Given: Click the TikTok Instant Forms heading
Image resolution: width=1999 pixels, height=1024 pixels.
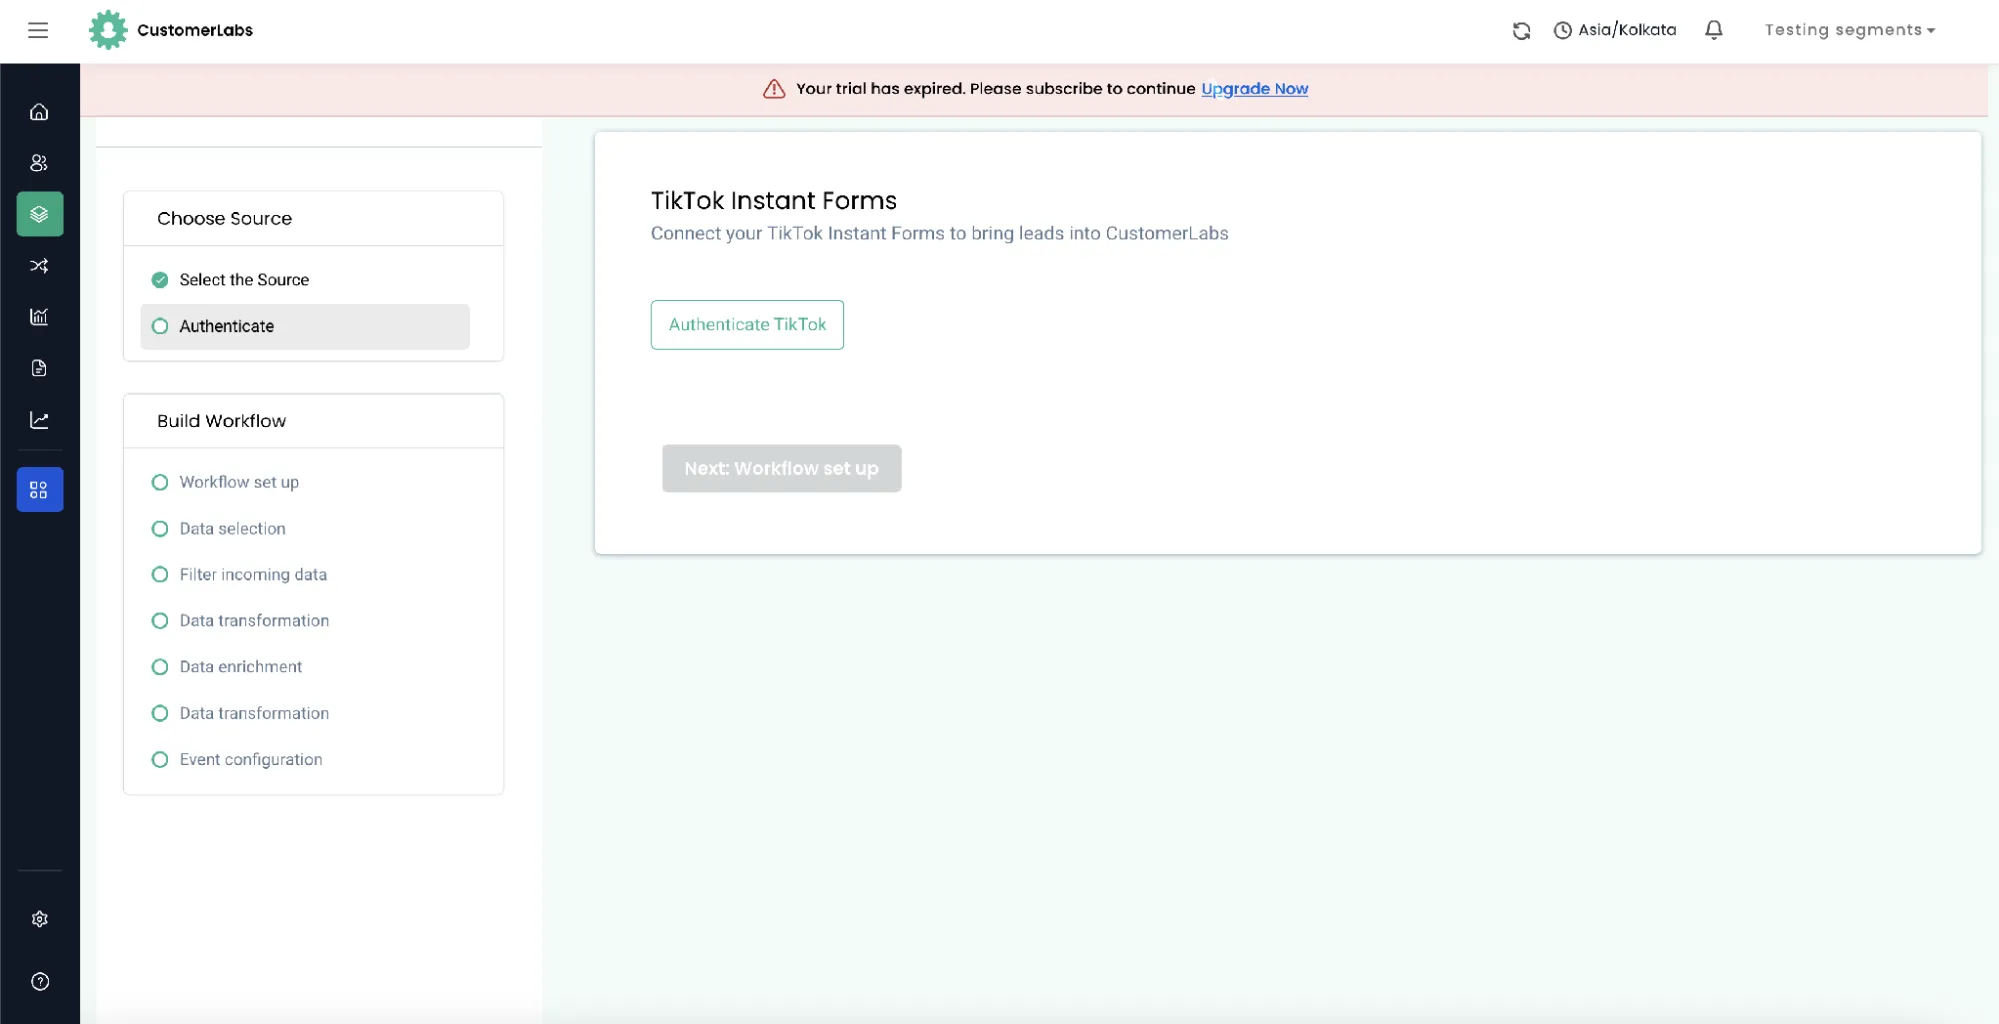Looking at the screenshot, I should [773, 200].
